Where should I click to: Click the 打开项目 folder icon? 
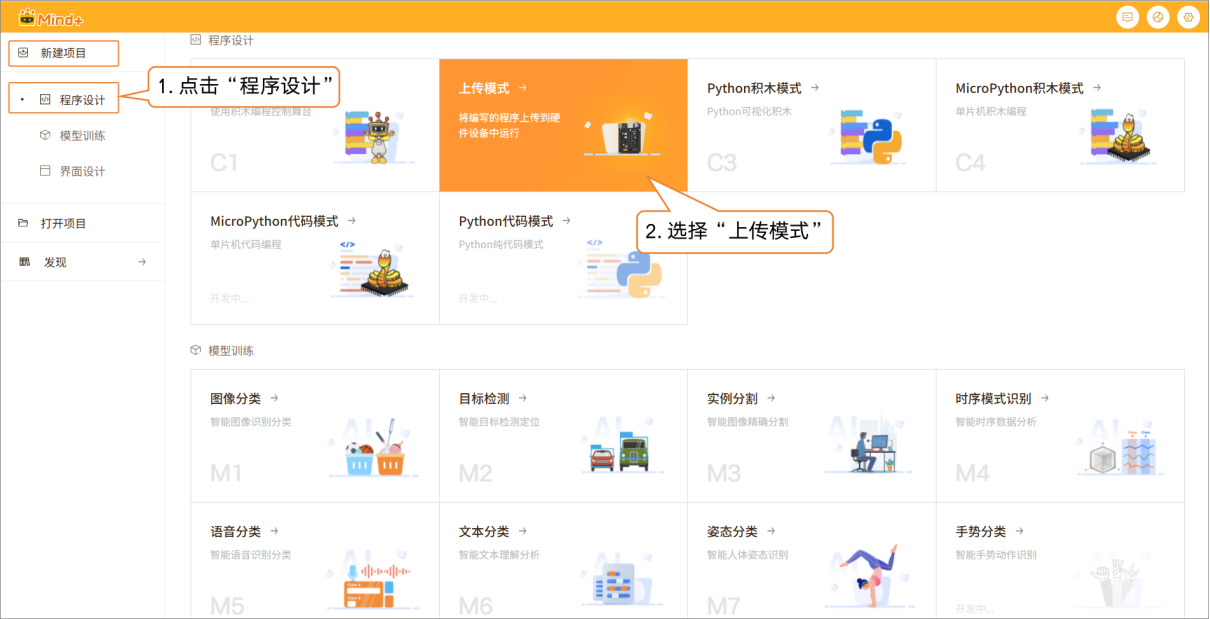pyautogui.click(x=23, y=223)
